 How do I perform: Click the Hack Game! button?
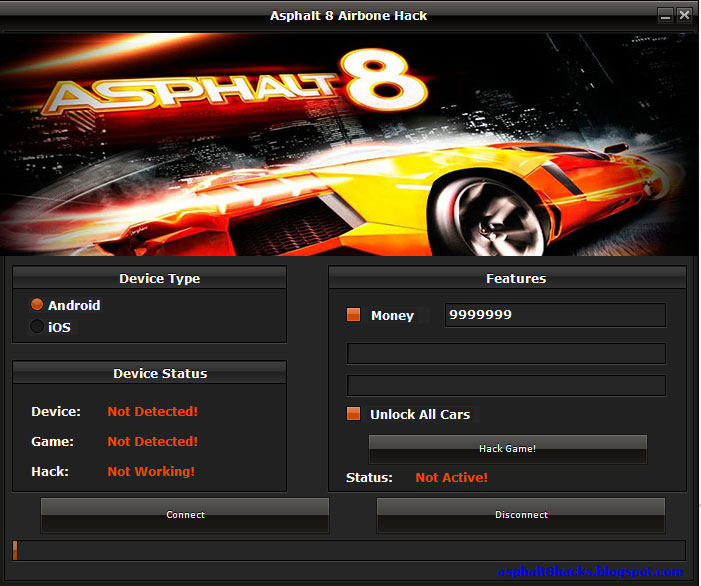point(508,449)
